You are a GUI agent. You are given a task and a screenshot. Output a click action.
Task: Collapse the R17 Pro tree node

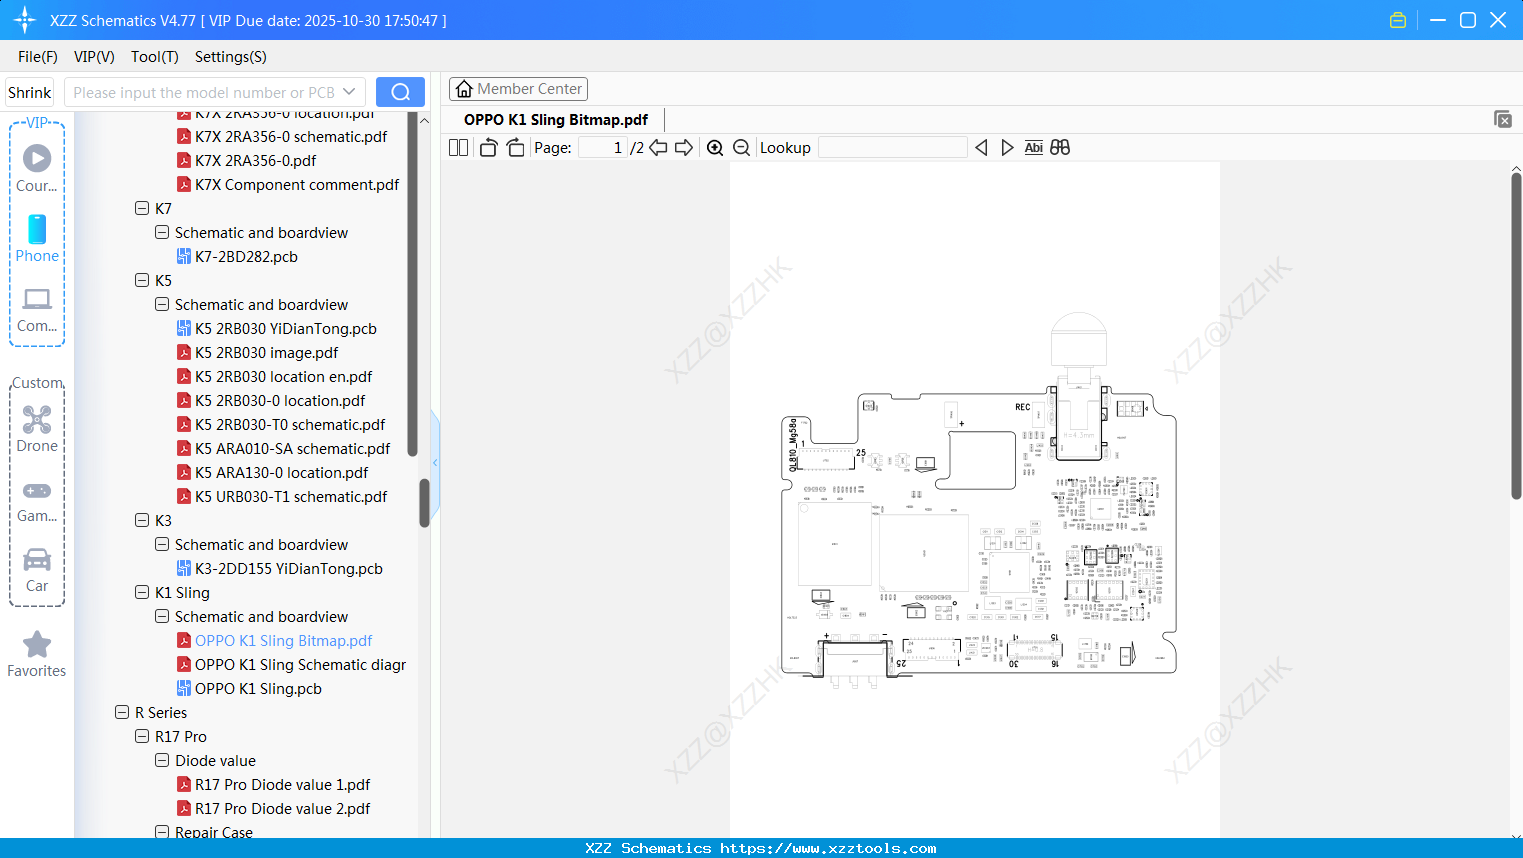142,736
